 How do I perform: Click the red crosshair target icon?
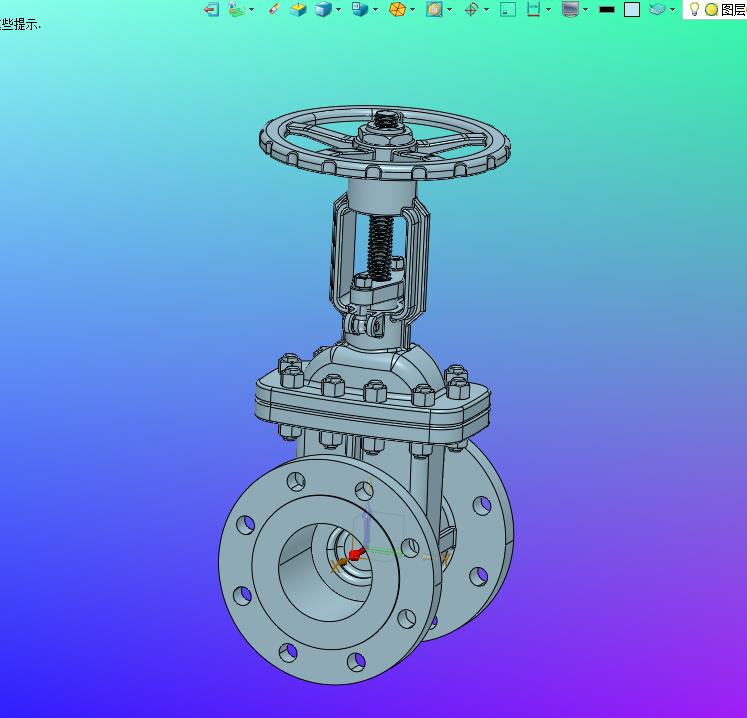coord(471,9)
